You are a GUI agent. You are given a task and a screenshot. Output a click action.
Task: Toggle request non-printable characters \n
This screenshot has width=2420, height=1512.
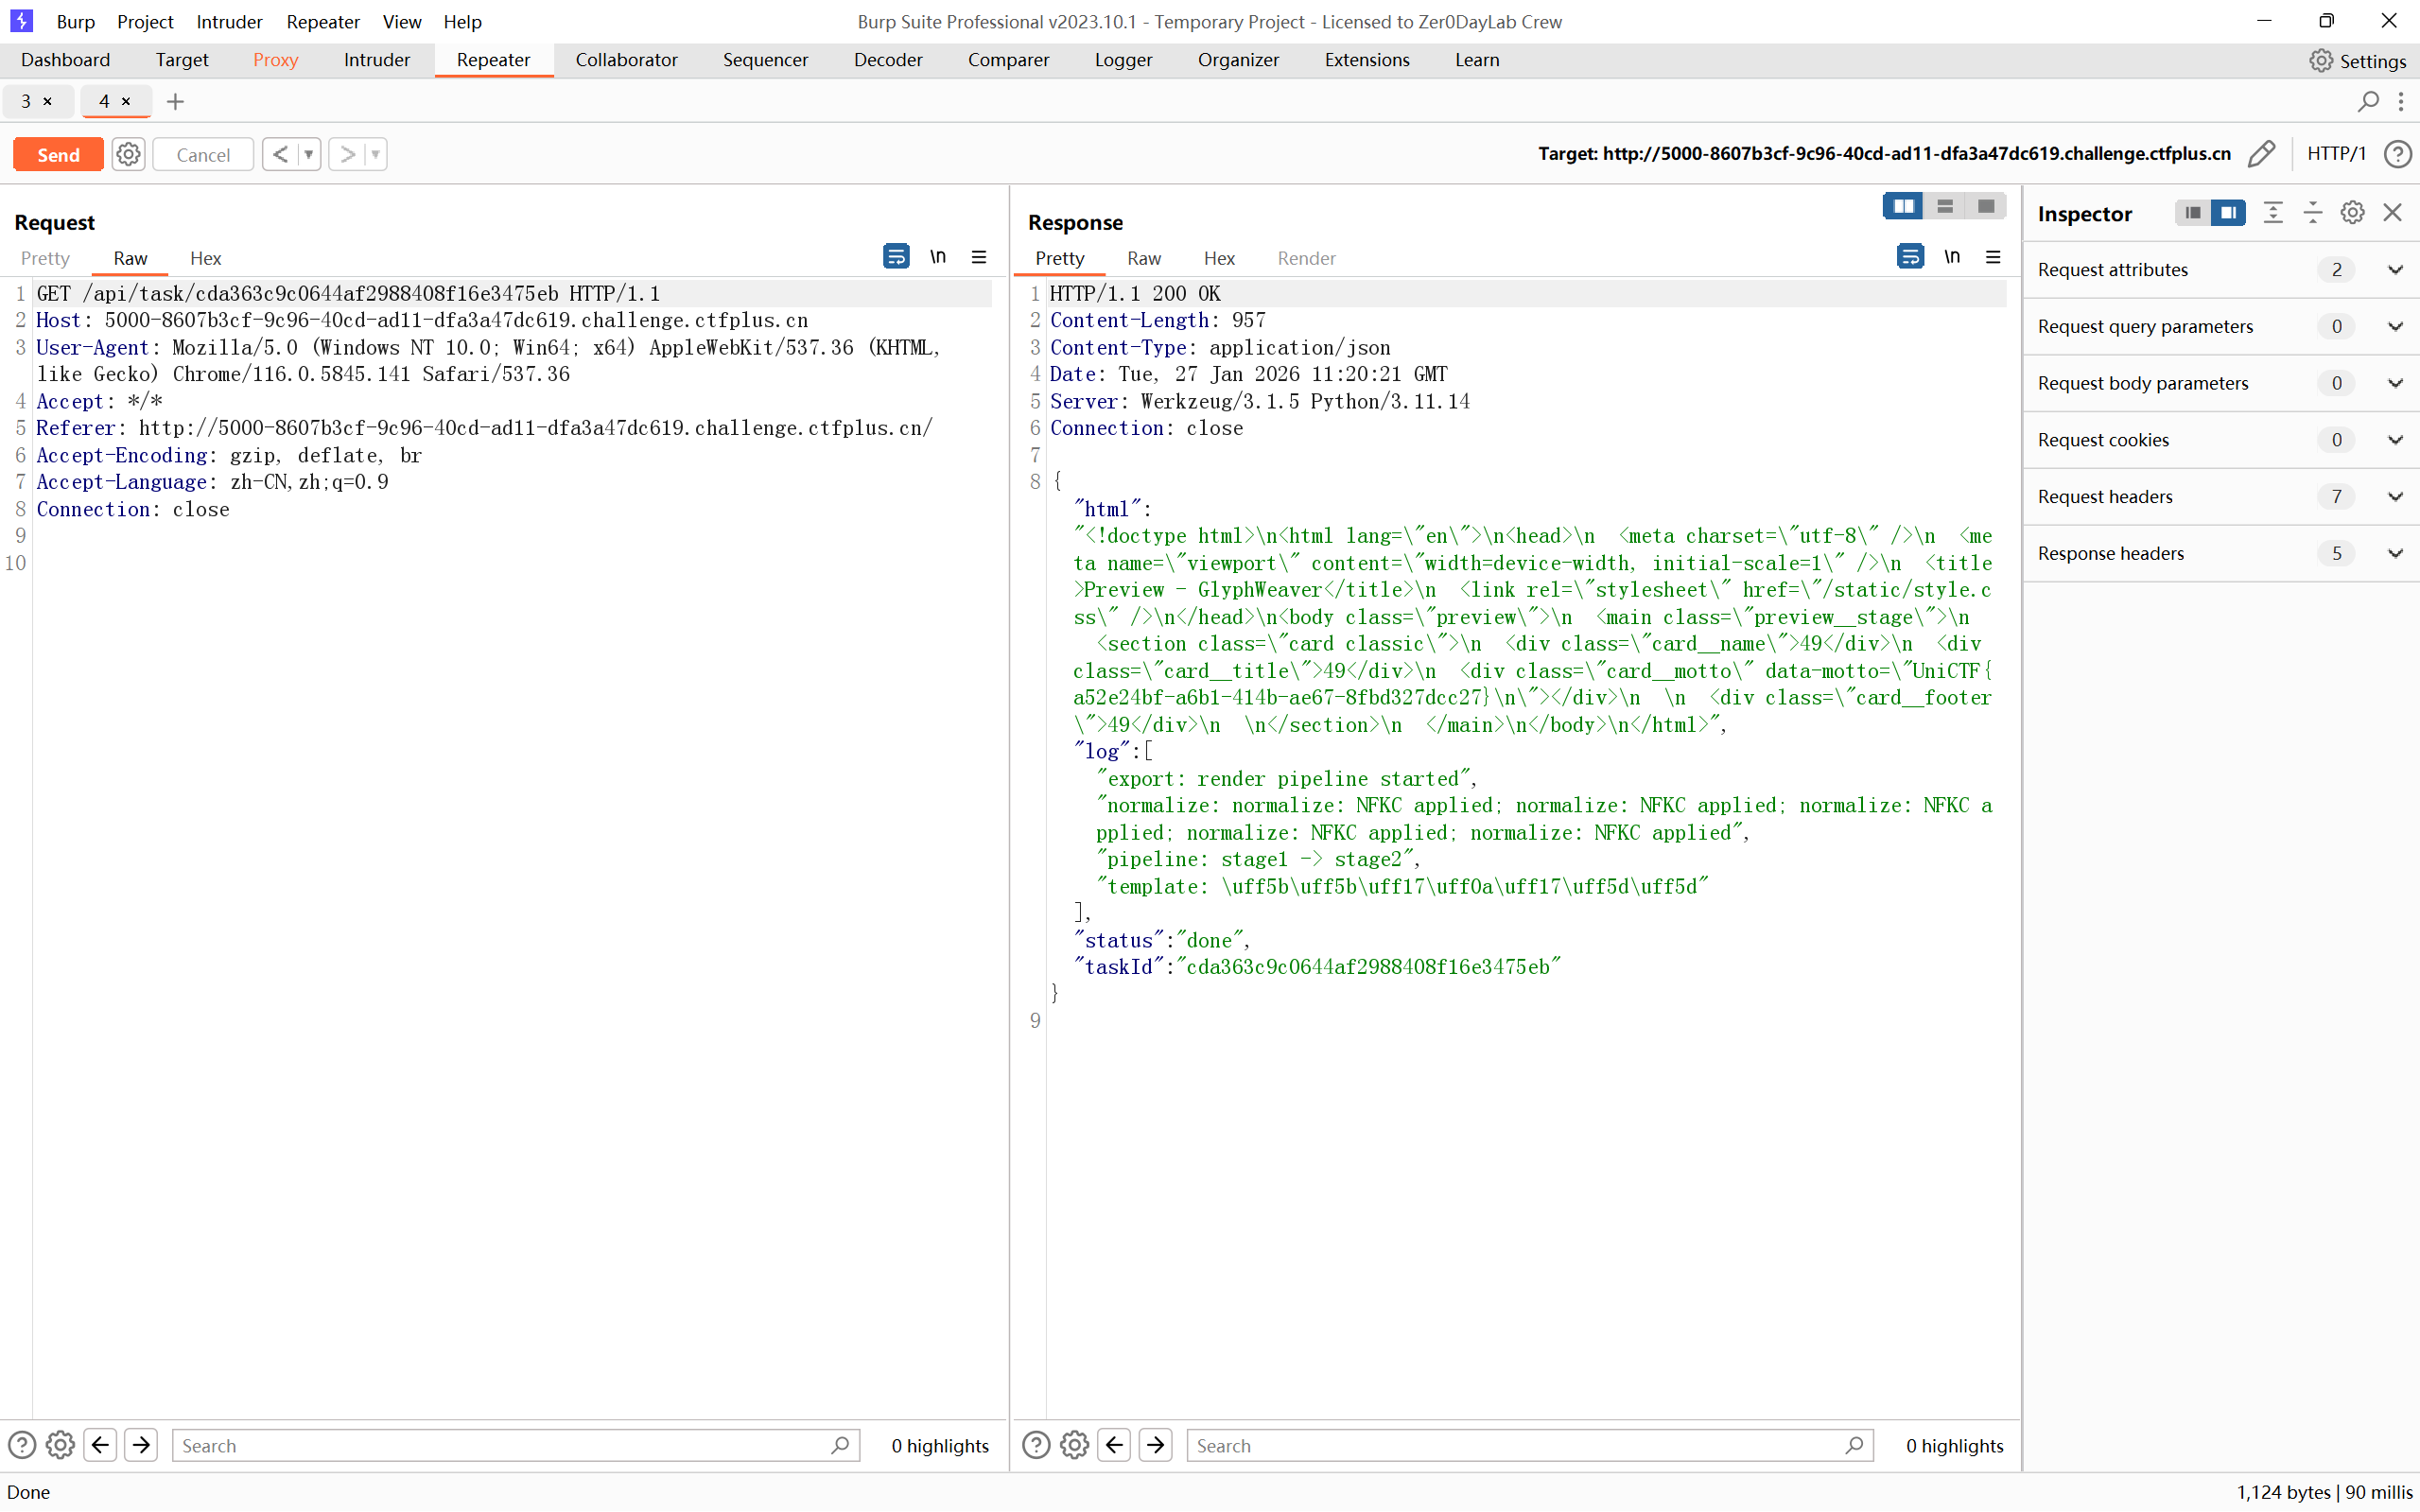[938, 257]
